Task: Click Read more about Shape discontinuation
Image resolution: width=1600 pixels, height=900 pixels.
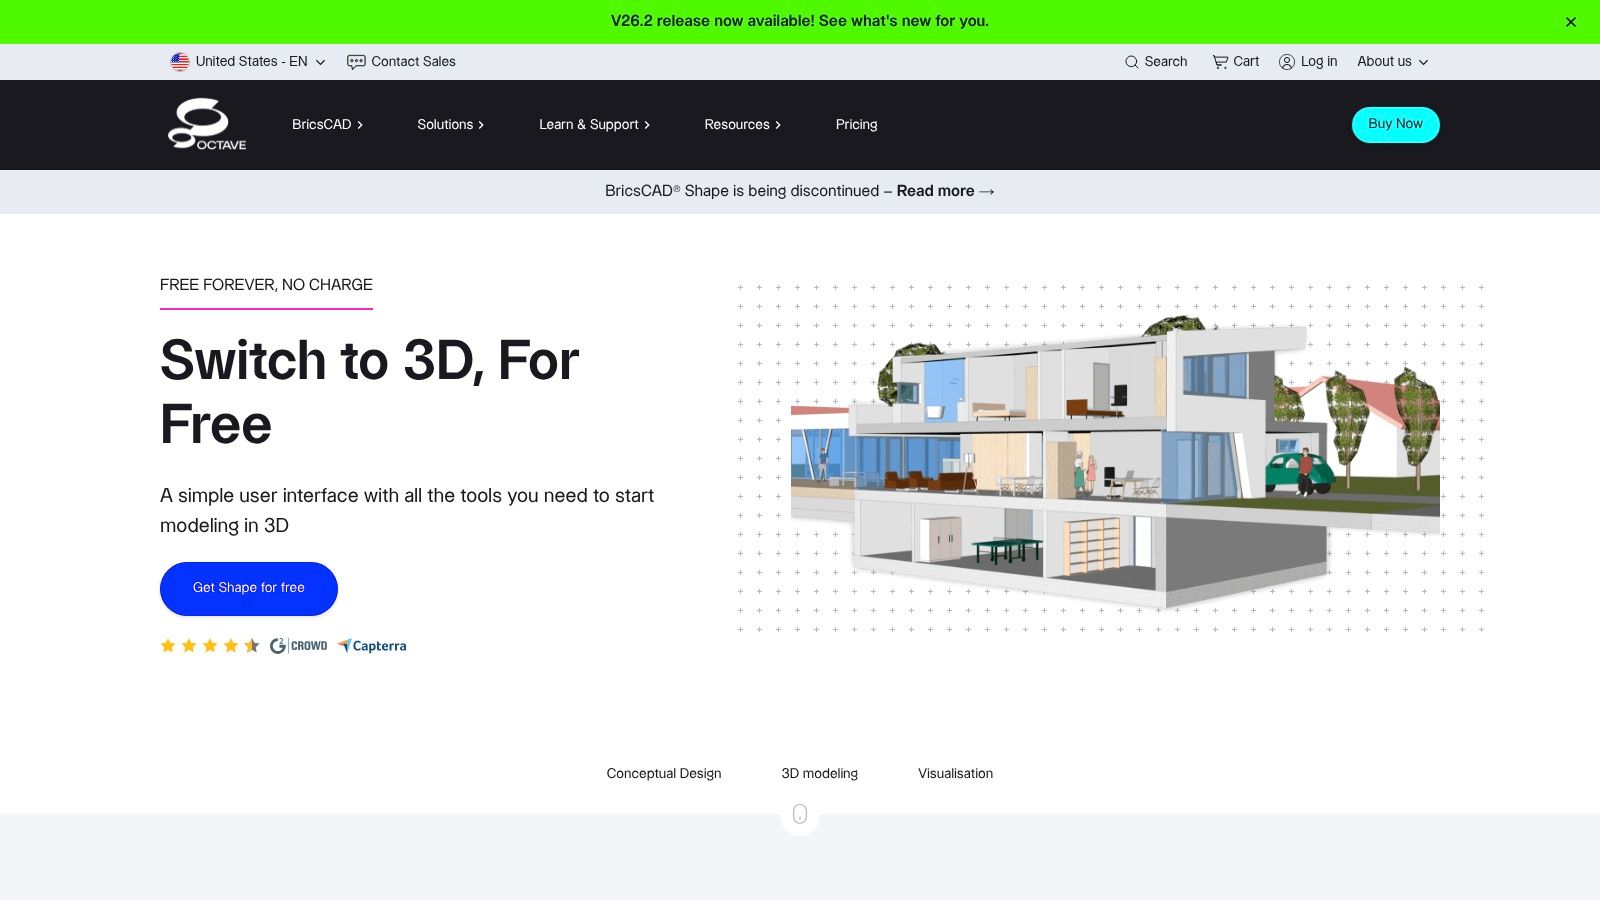Action: tap(945, 191)
